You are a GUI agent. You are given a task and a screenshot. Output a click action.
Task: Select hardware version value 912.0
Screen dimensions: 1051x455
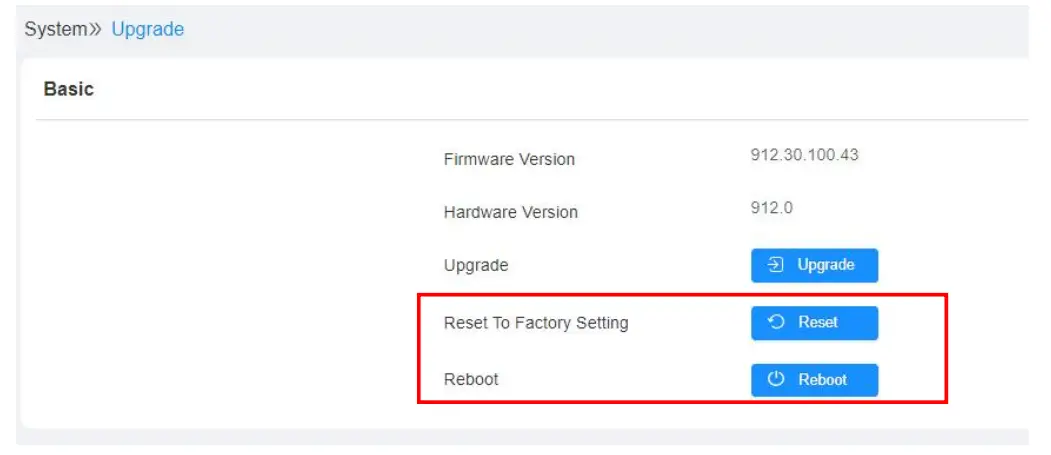click(x=771, y=208)
